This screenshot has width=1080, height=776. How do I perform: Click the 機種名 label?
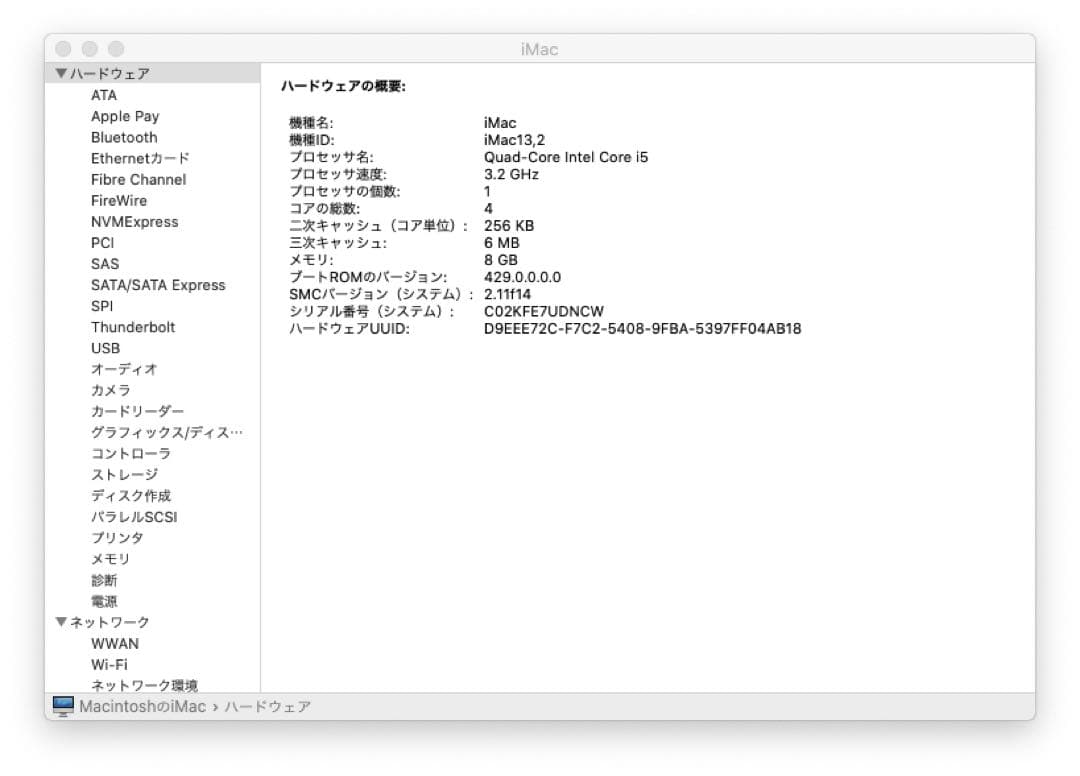[x=311, y=123]
